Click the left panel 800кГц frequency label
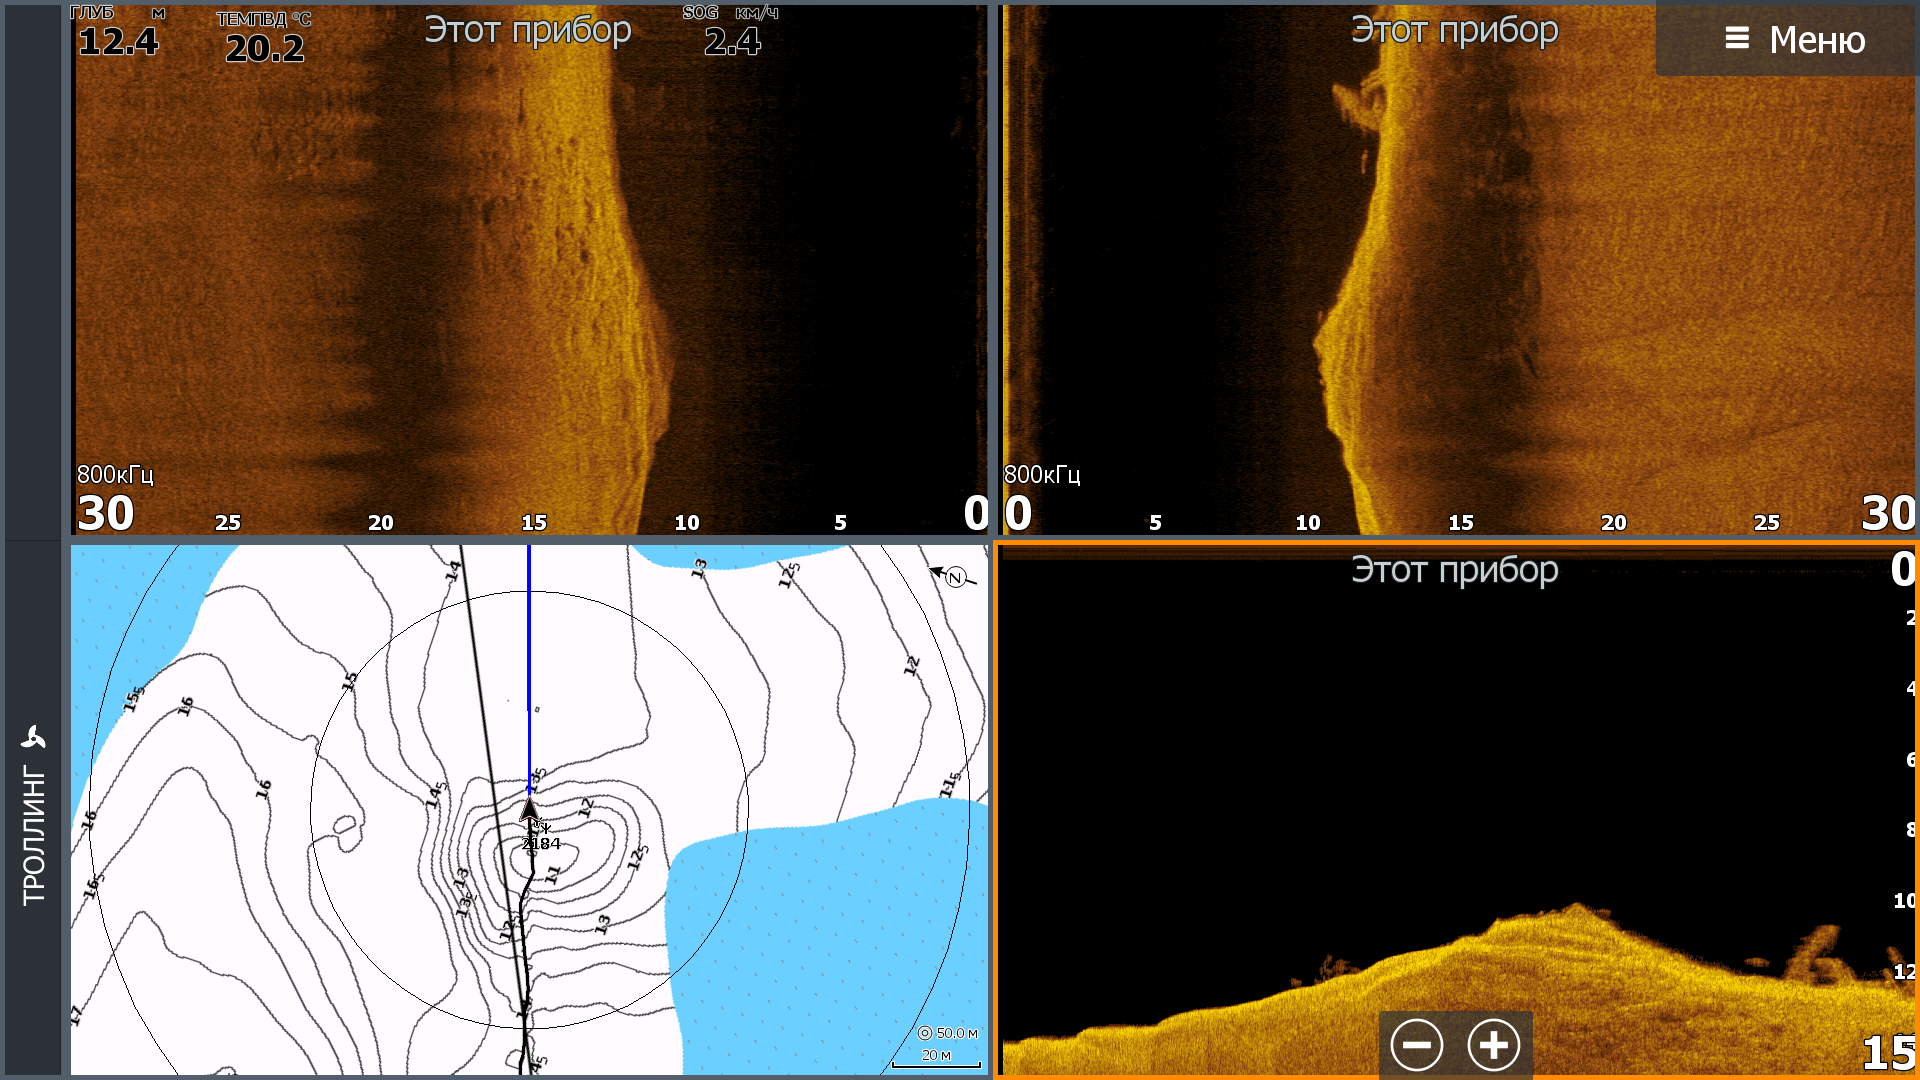This screenshot has width=1920, height=1080. tap(115, 474)
